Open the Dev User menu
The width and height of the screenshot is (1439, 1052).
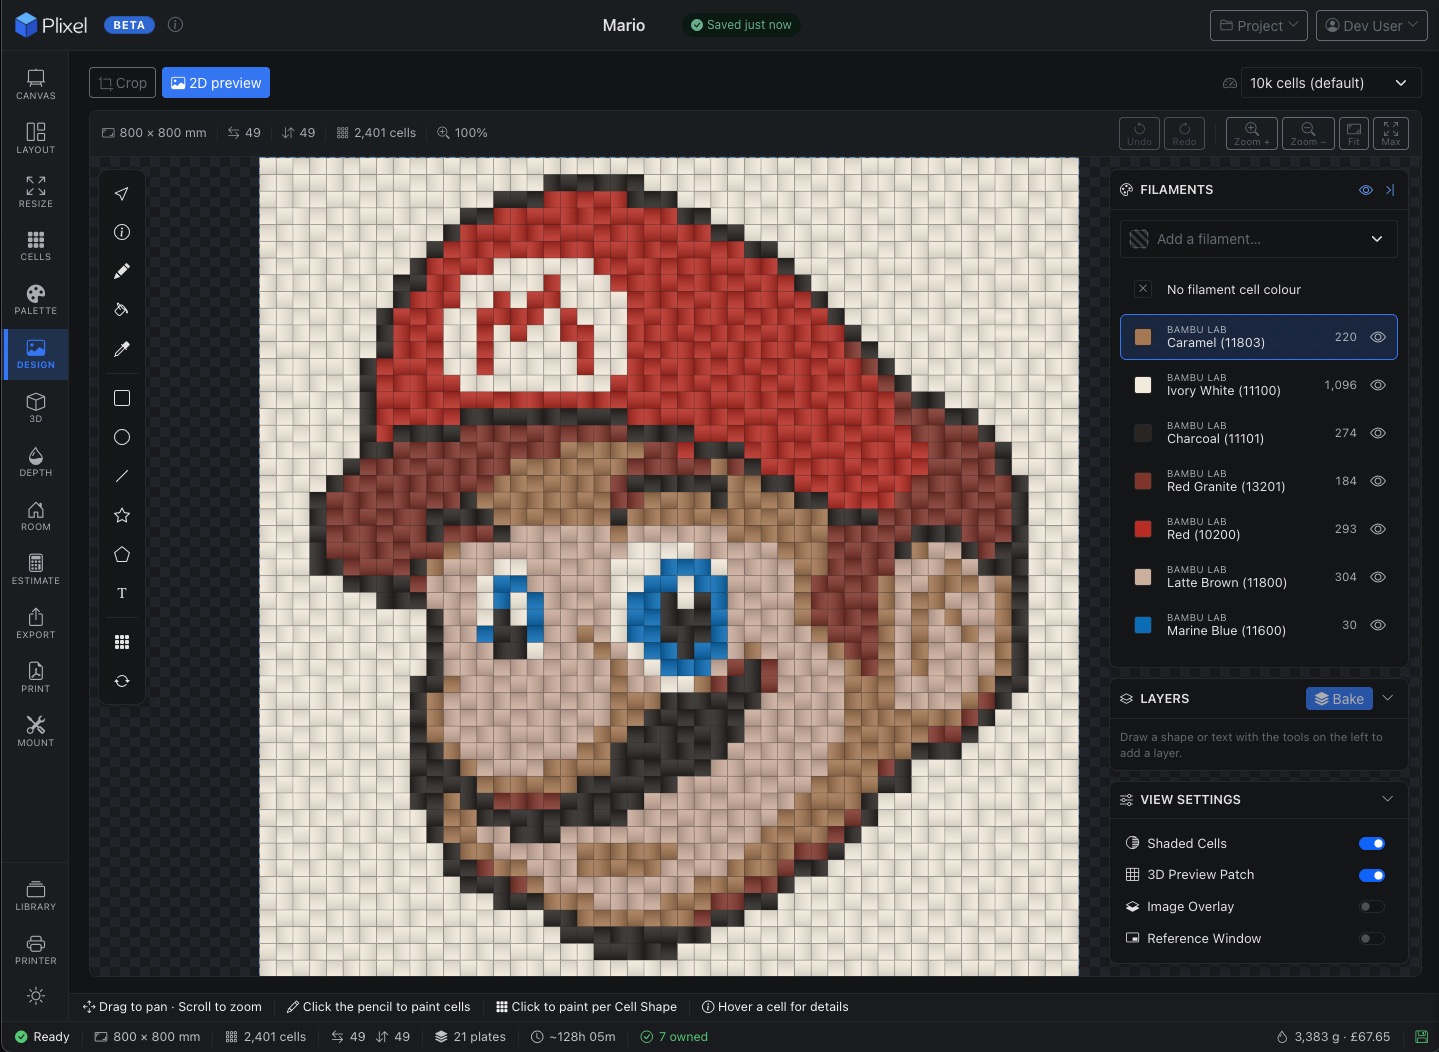[x=1371, y=25]
